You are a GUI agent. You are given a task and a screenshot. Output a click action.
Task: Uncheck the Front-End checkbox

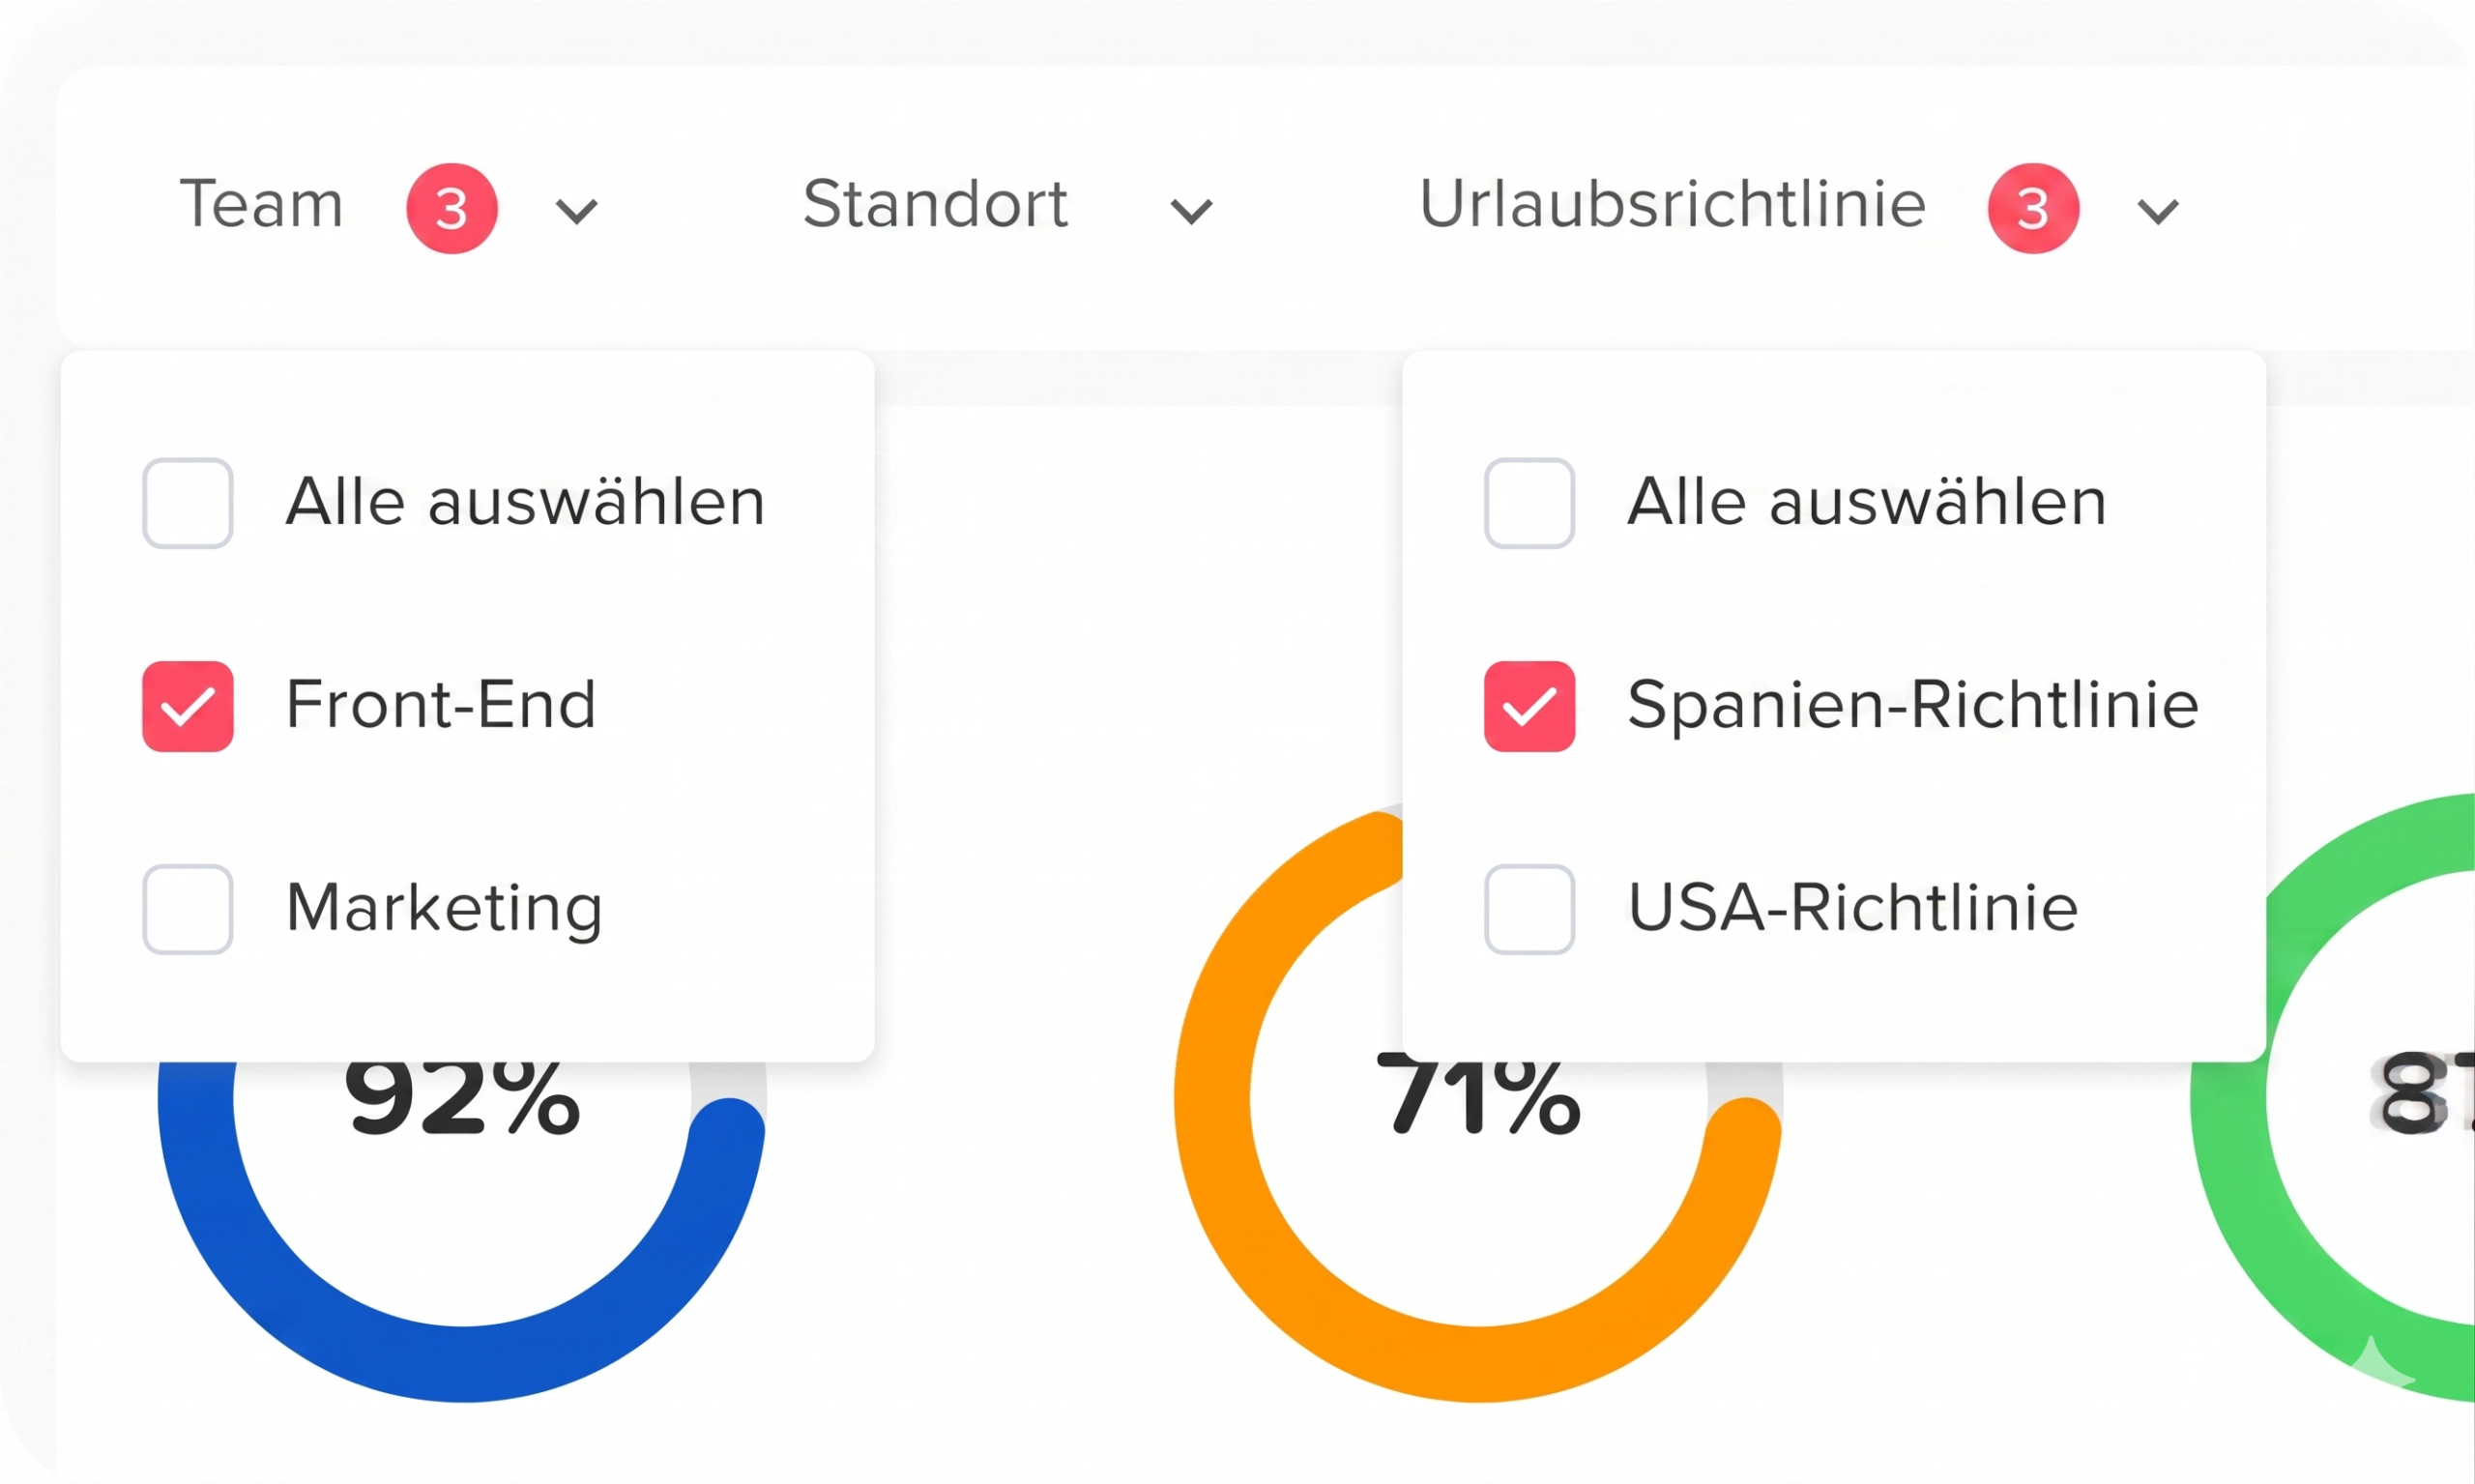pyautogui.click(x=188, y=706)
